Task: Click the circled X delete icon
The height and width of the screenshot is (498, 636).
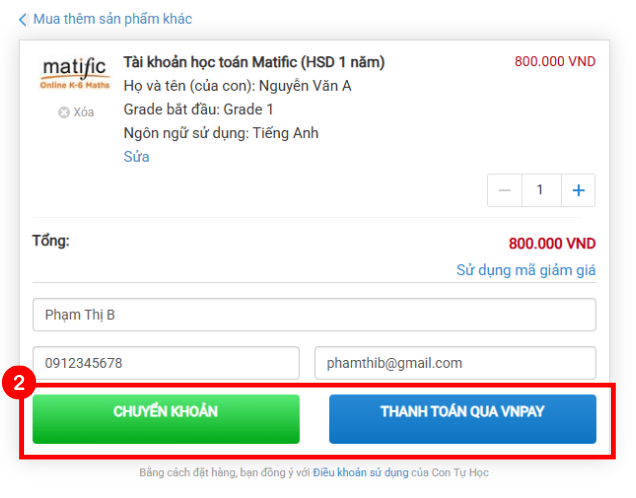Action: 64,112
